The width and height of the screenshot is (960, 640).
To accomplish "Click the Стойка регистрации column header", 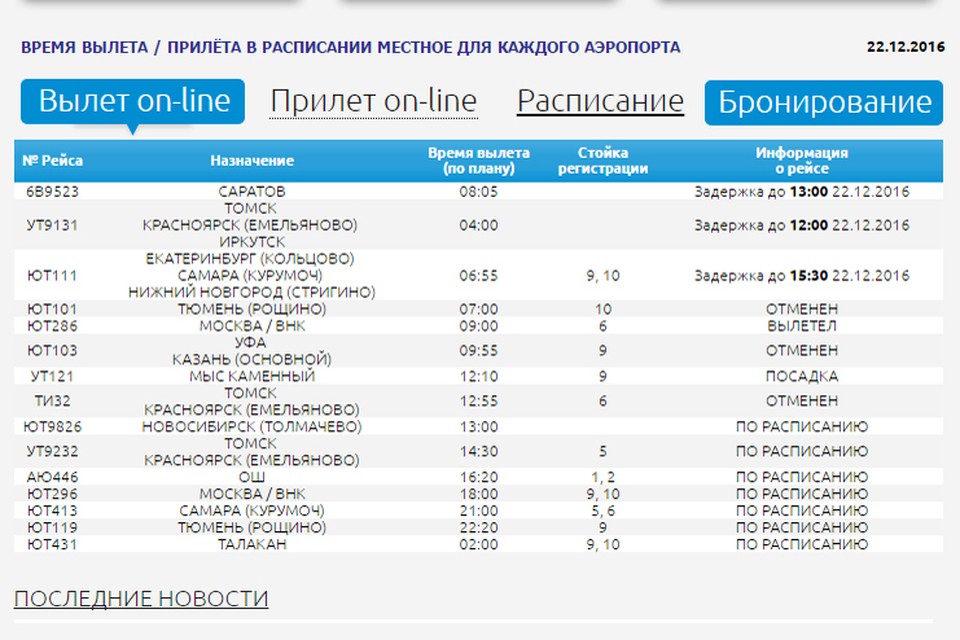I will 602,161.
